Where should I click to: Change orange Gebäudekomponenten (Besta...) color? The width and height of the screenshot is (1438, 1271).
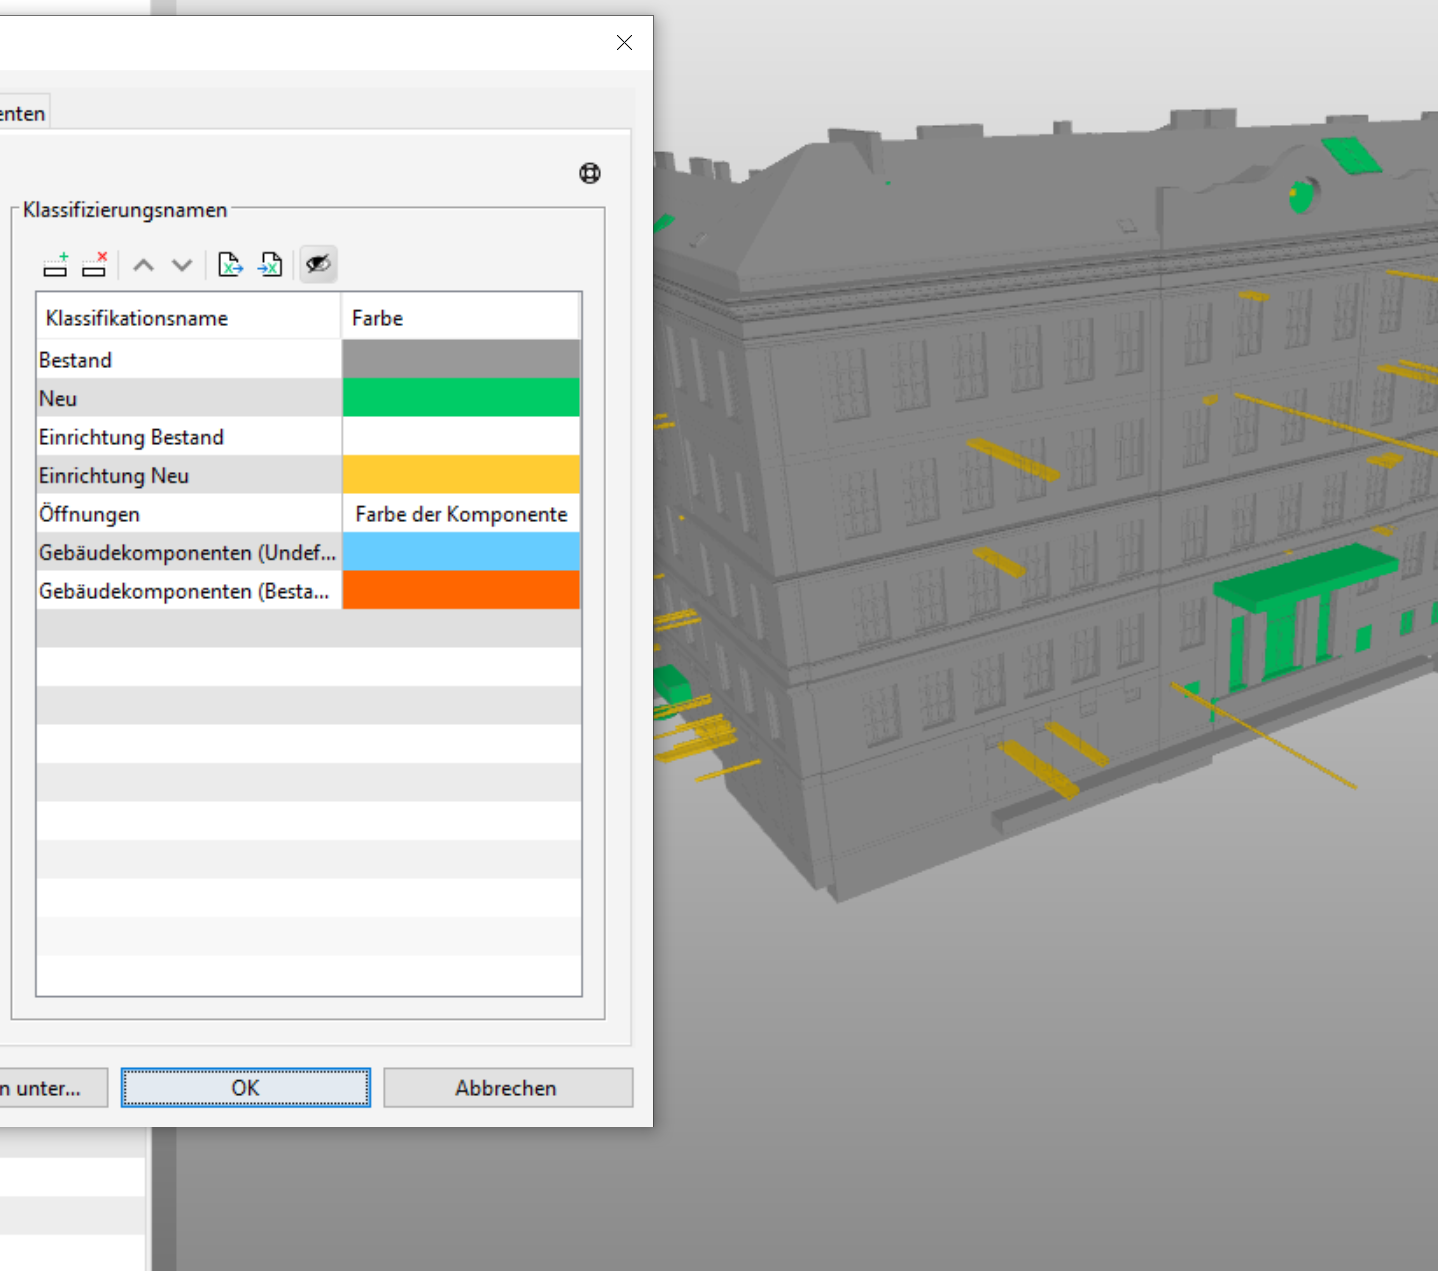[x=461, y=590]
